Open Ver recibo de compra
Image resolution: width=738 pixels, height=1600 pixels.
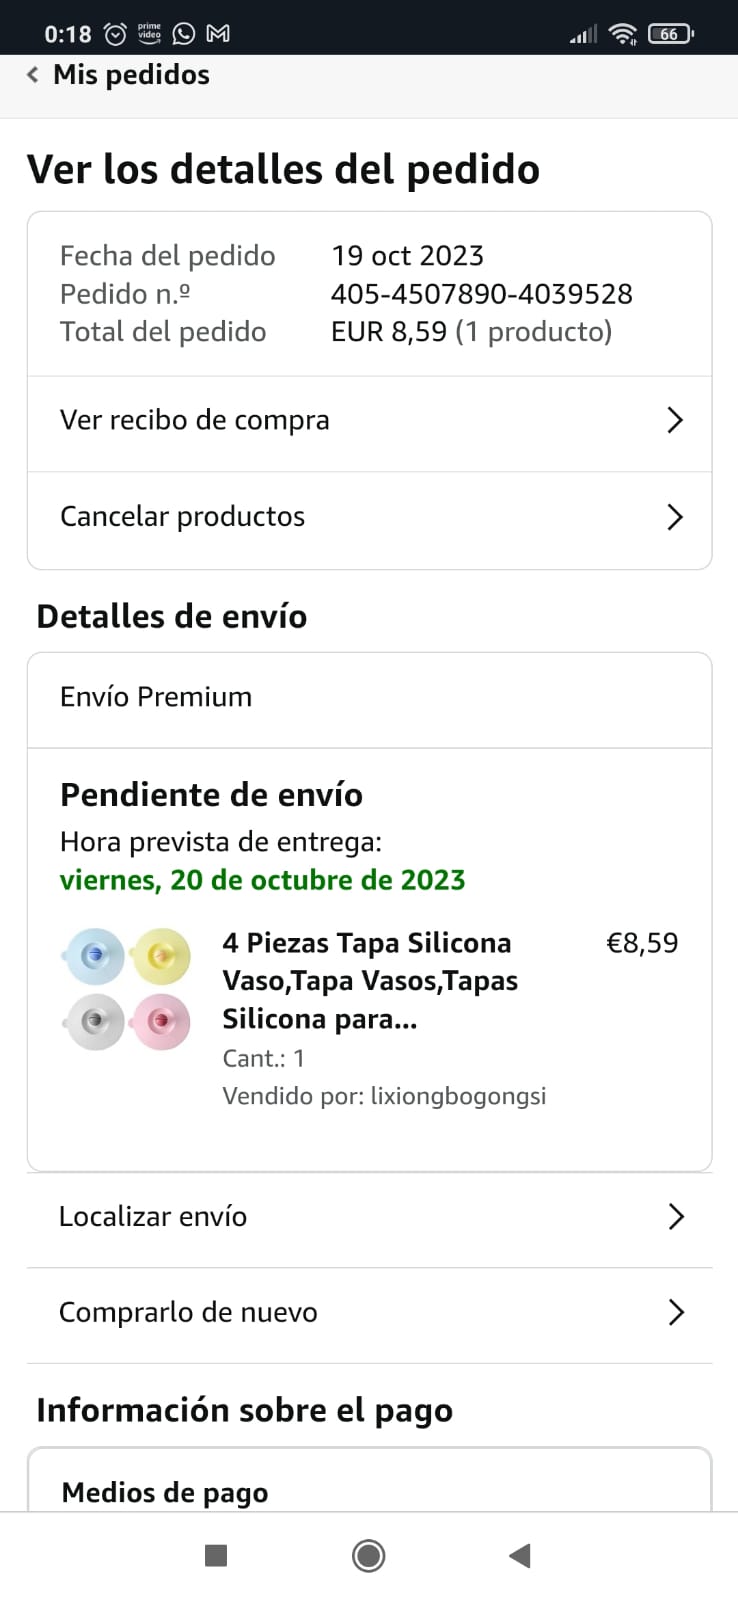(x=195, y=420)
